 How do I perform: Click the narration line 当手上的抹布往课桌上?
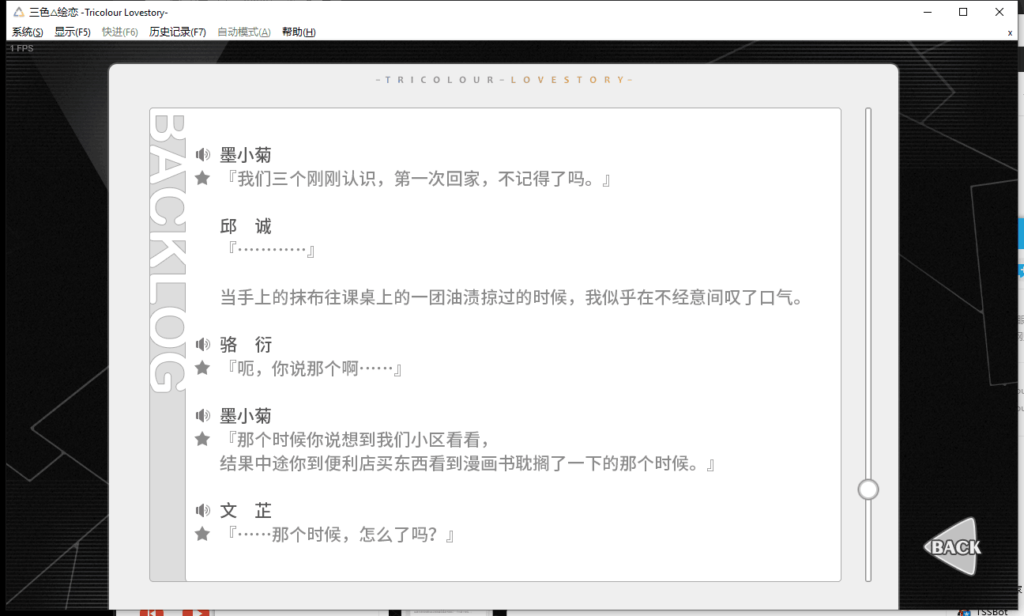pyautogui.click(x=511, y=298)
